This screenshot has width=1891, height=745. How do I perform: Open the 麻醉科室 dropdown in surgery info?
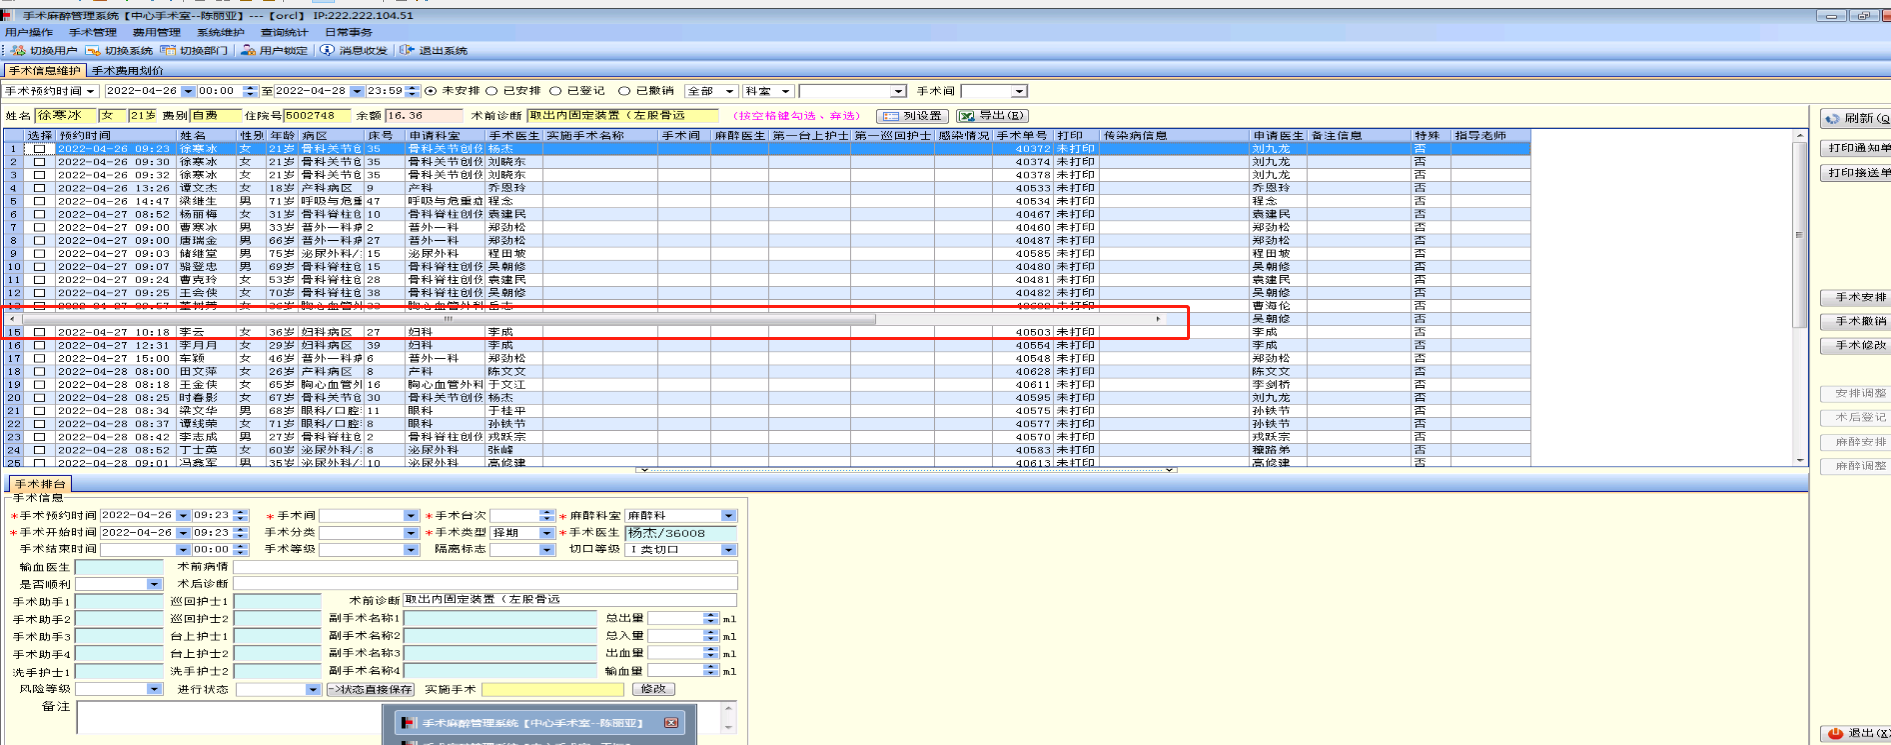tap(728, 516)
